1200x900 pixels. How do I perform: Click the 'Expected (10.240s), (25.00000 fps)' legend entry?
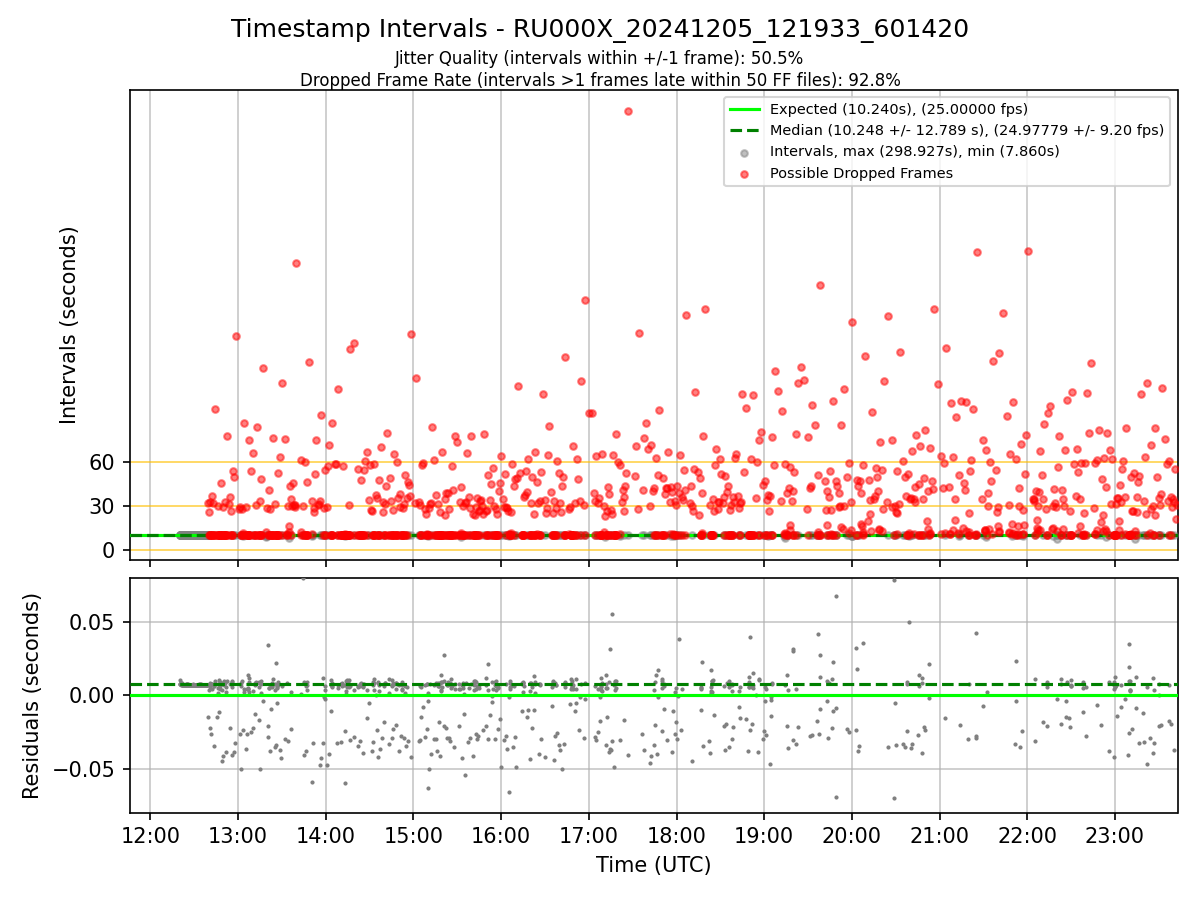[x=899, y=109]
